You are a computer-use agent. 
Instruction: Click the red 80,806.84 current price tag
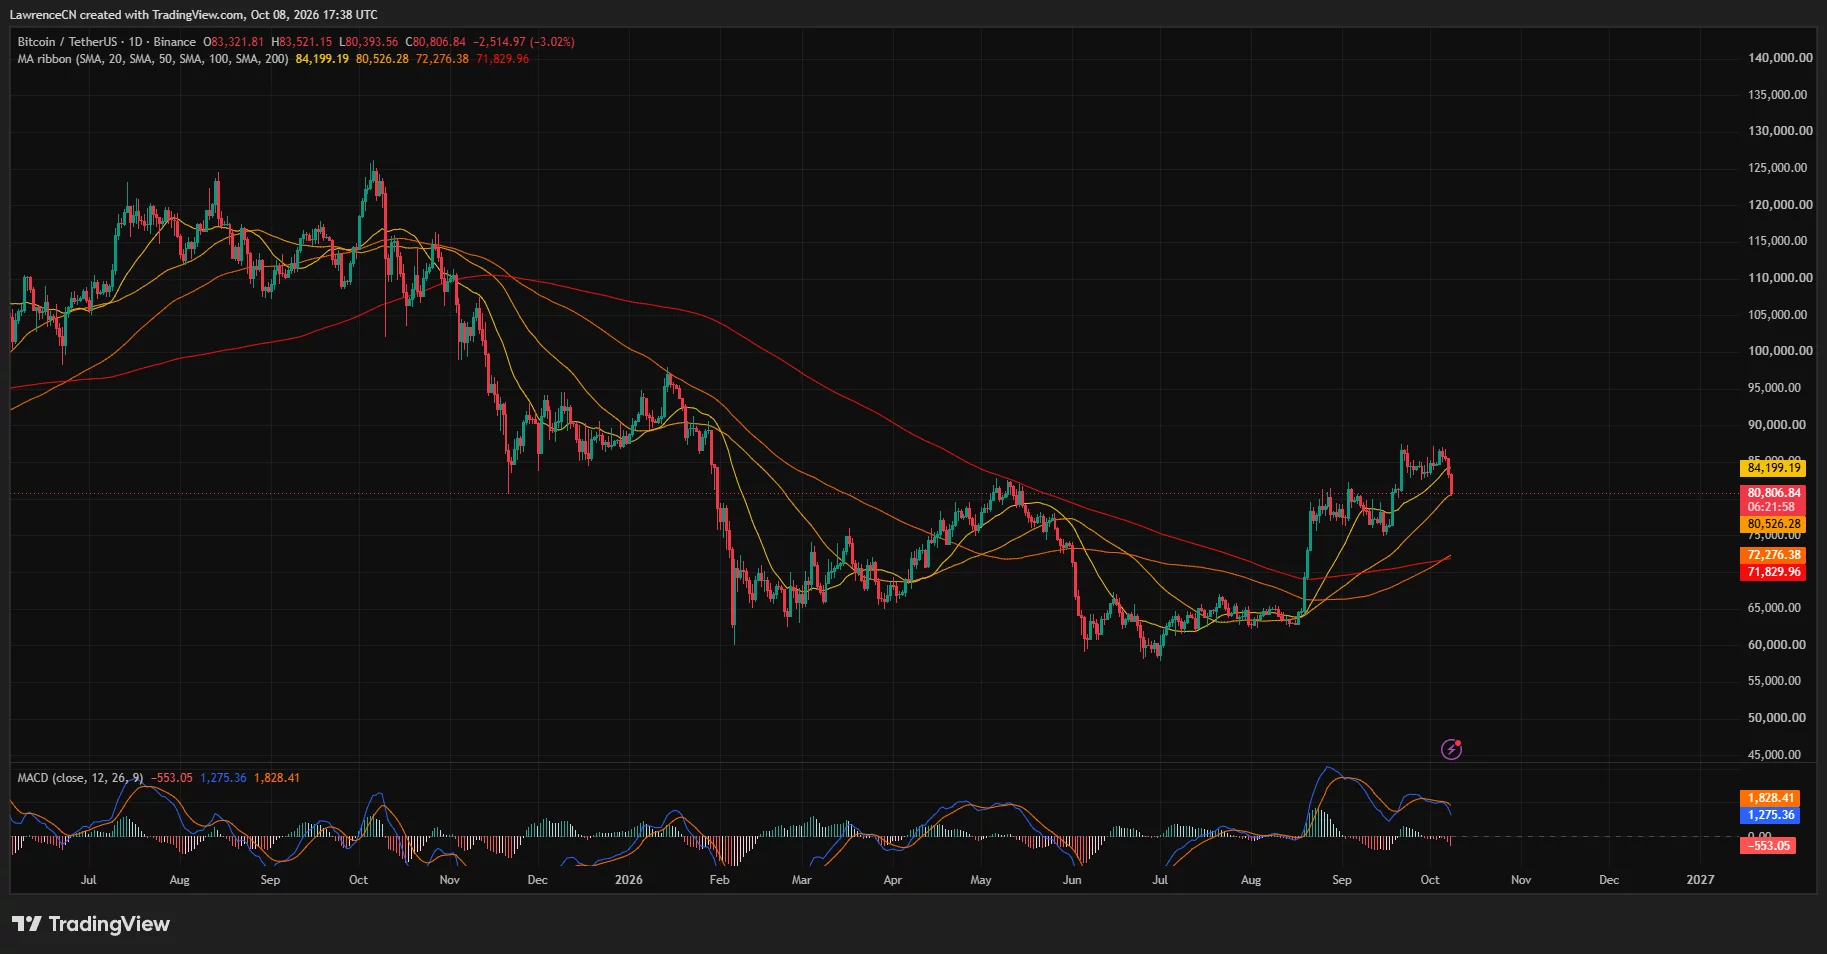coord(1774,493)
